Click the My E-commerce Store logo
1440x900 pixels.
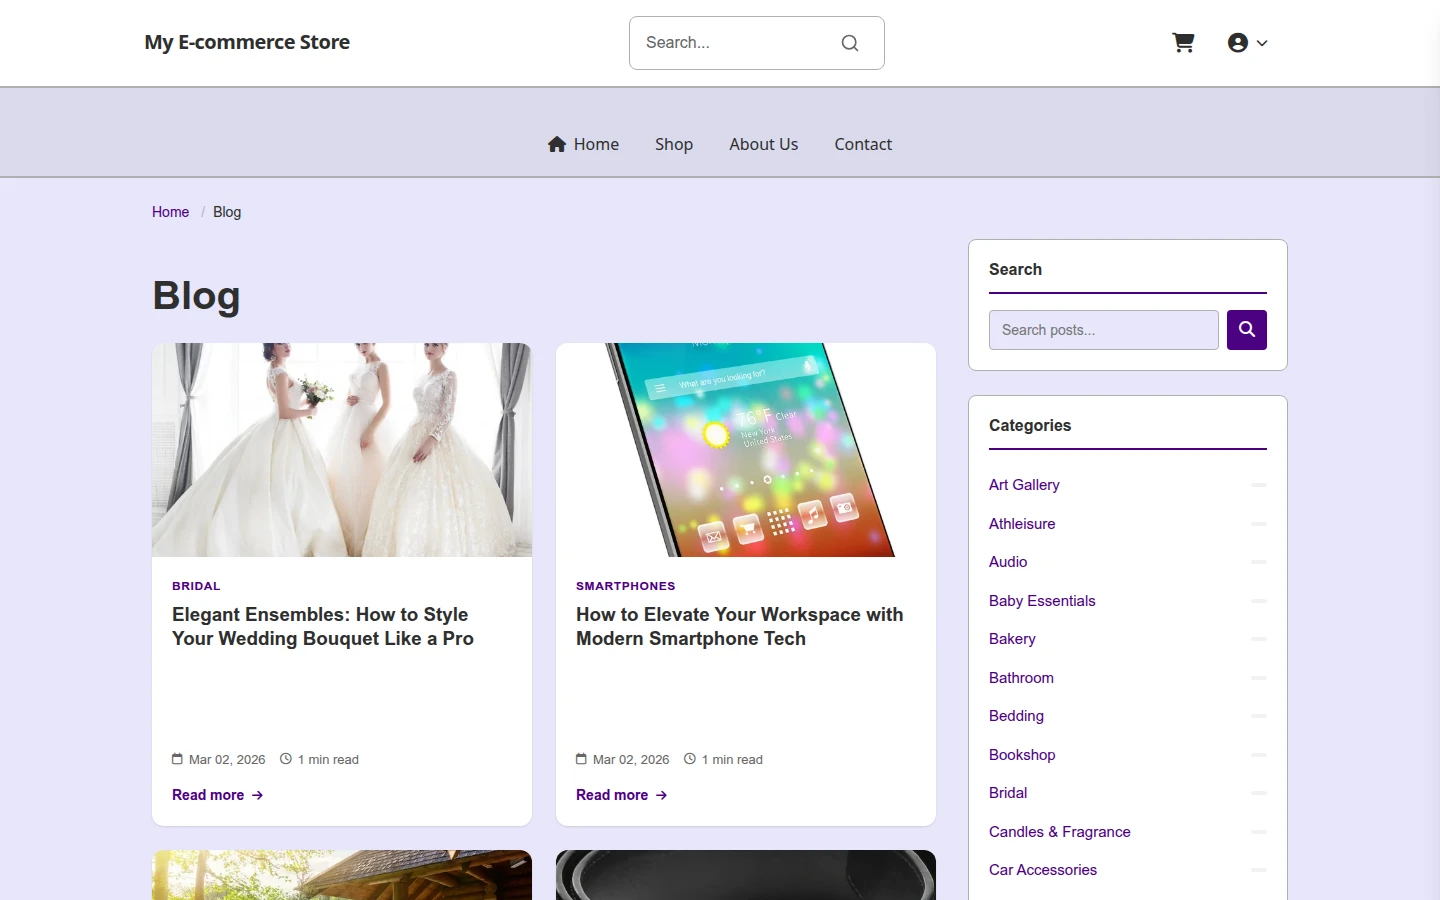coord(247,42)
